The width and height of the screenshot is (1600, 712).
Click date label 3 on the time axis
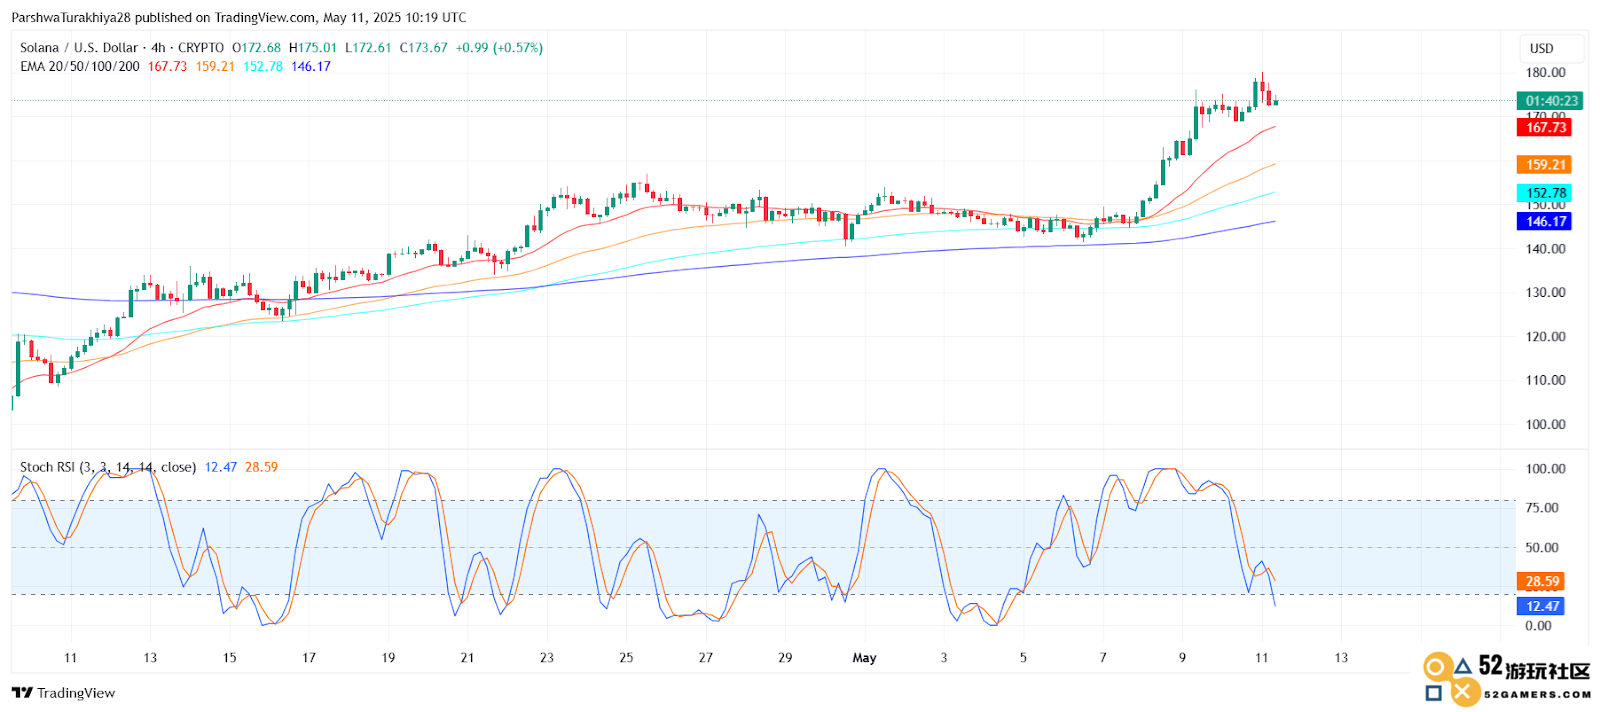point(944,658)
